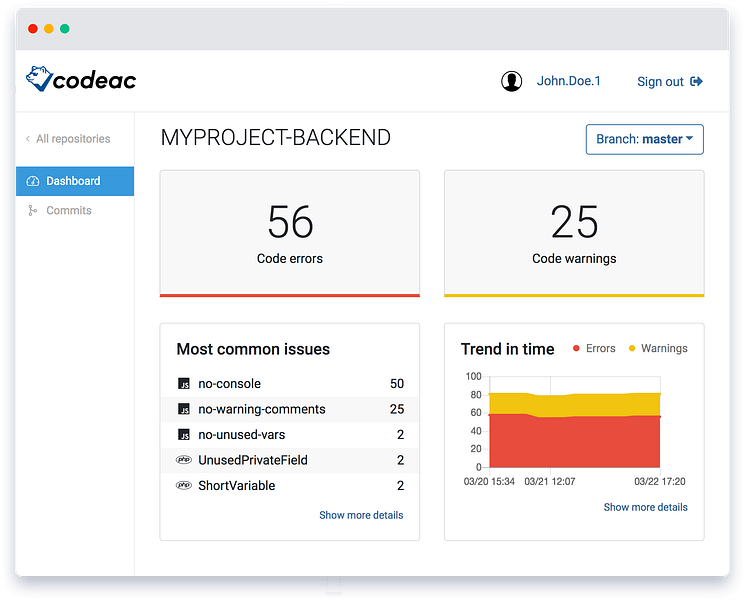Viewport: 745px width, 600px height.
Task: Open the Dashboard sidebar item
Action: [x=75, y=181]
